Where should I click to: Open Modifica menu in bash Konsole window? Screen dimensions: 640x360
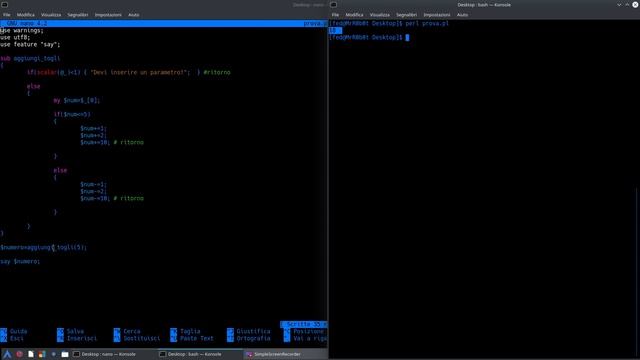[354, 15]
